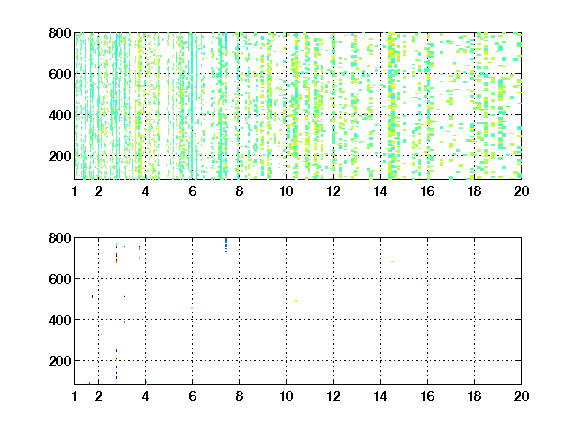This screenshot has height=432, width=576.
Task: Click the dark red mark above 200 gridline
Action: pos(116,350)
